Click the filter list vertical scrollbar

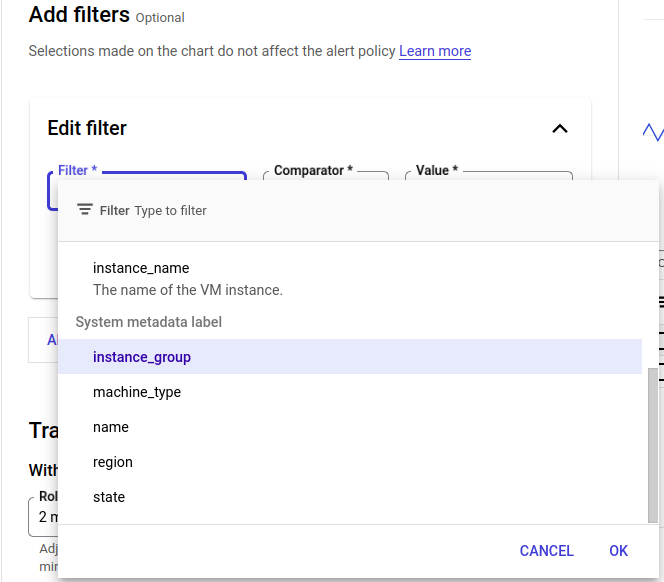[x=653, y=445]
